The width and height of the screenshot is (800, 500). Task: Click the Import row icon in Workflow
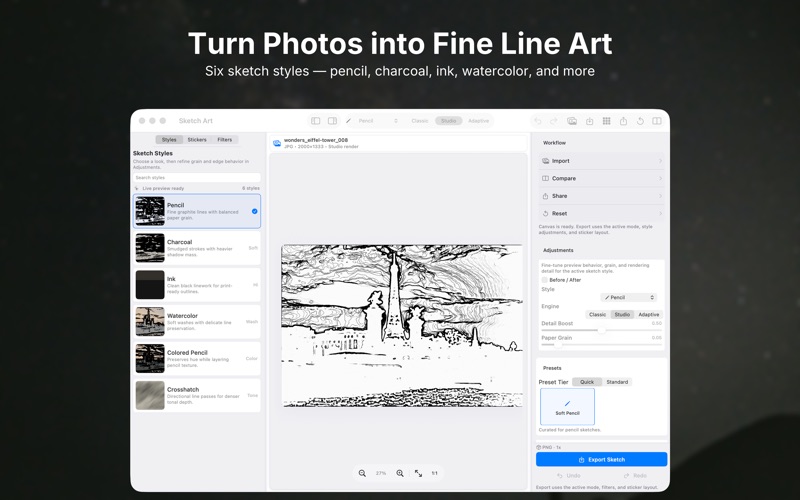[x=545, y=161]
